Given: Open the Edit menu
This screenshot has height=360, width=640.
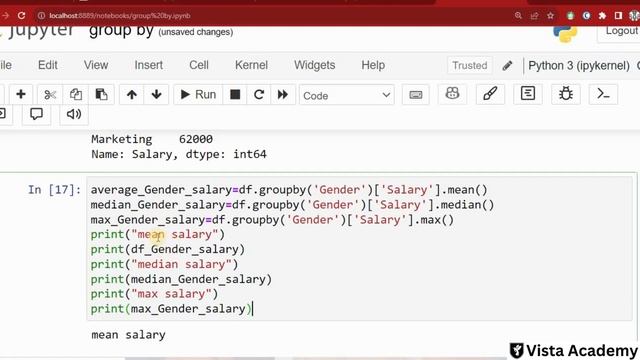Looking at the screenshot, I should coord(48,65).
